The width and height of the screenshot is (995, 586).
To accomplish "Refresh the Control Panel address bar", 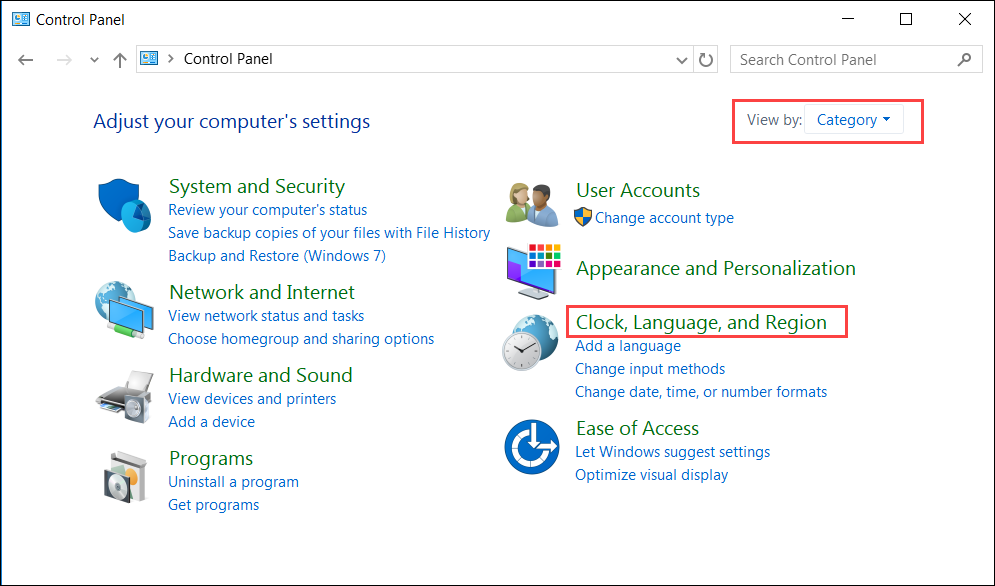I will tap(706, 60).
